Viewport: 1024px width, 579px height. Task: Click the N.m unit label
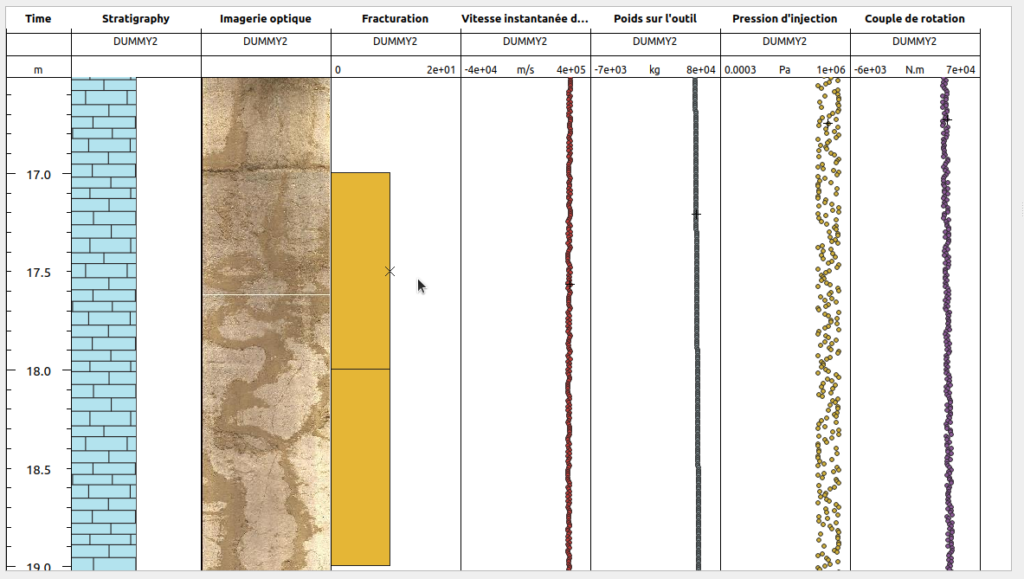(x=914, y=70)
